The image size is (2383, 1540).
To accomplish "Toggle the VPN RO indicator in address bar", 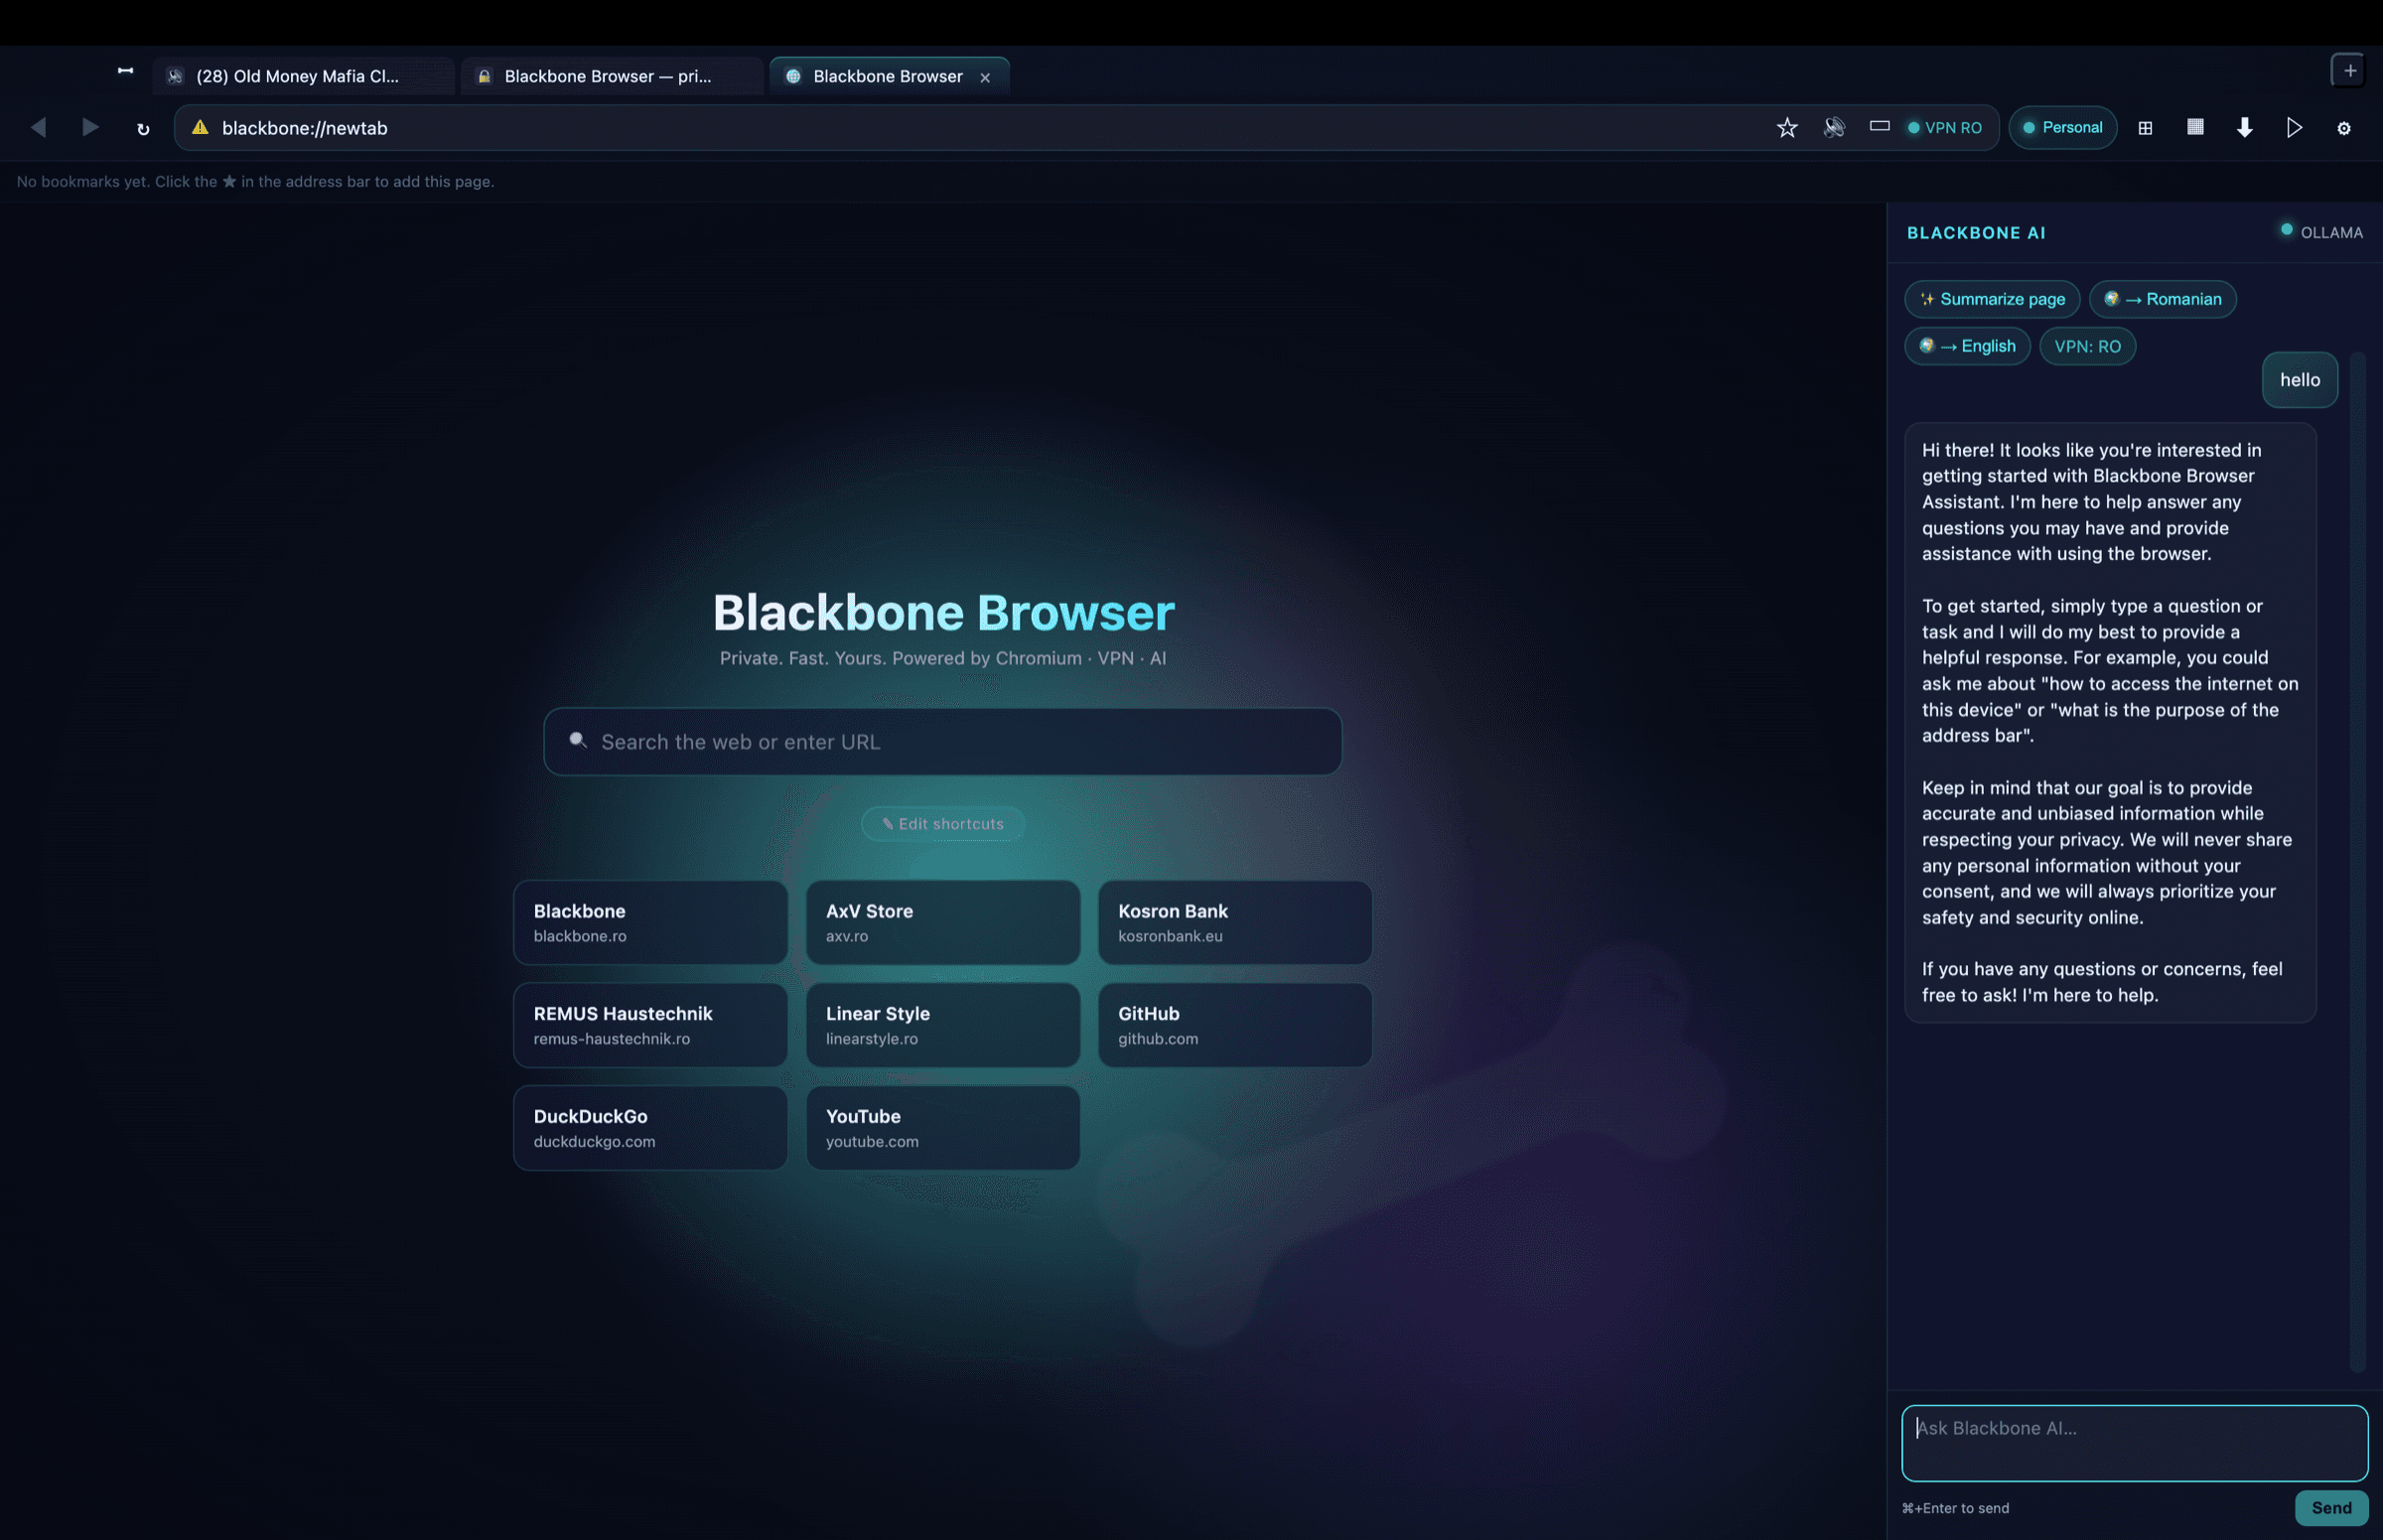I will (x=1945, y=128).
